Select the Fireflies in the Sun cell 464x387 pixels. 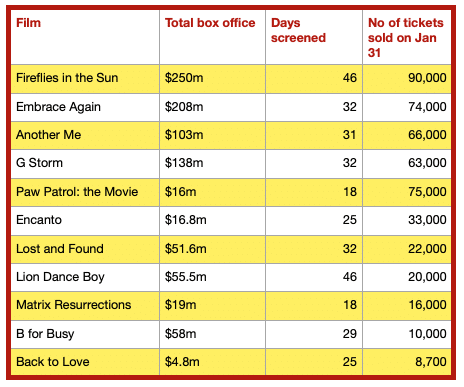click(67, 78)
